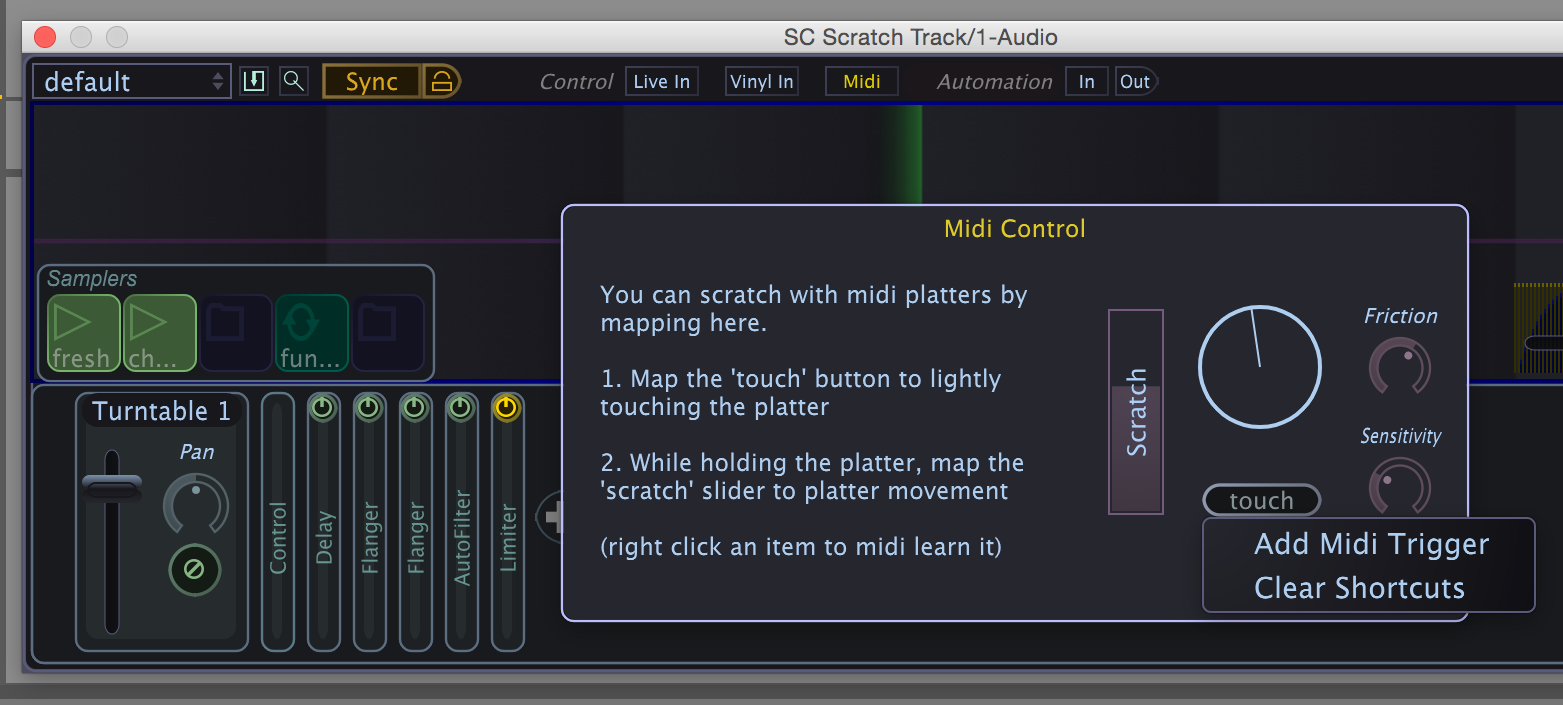
Task: Trigger the 'ch...' sampler pad
Action: [x=159, y=335]
